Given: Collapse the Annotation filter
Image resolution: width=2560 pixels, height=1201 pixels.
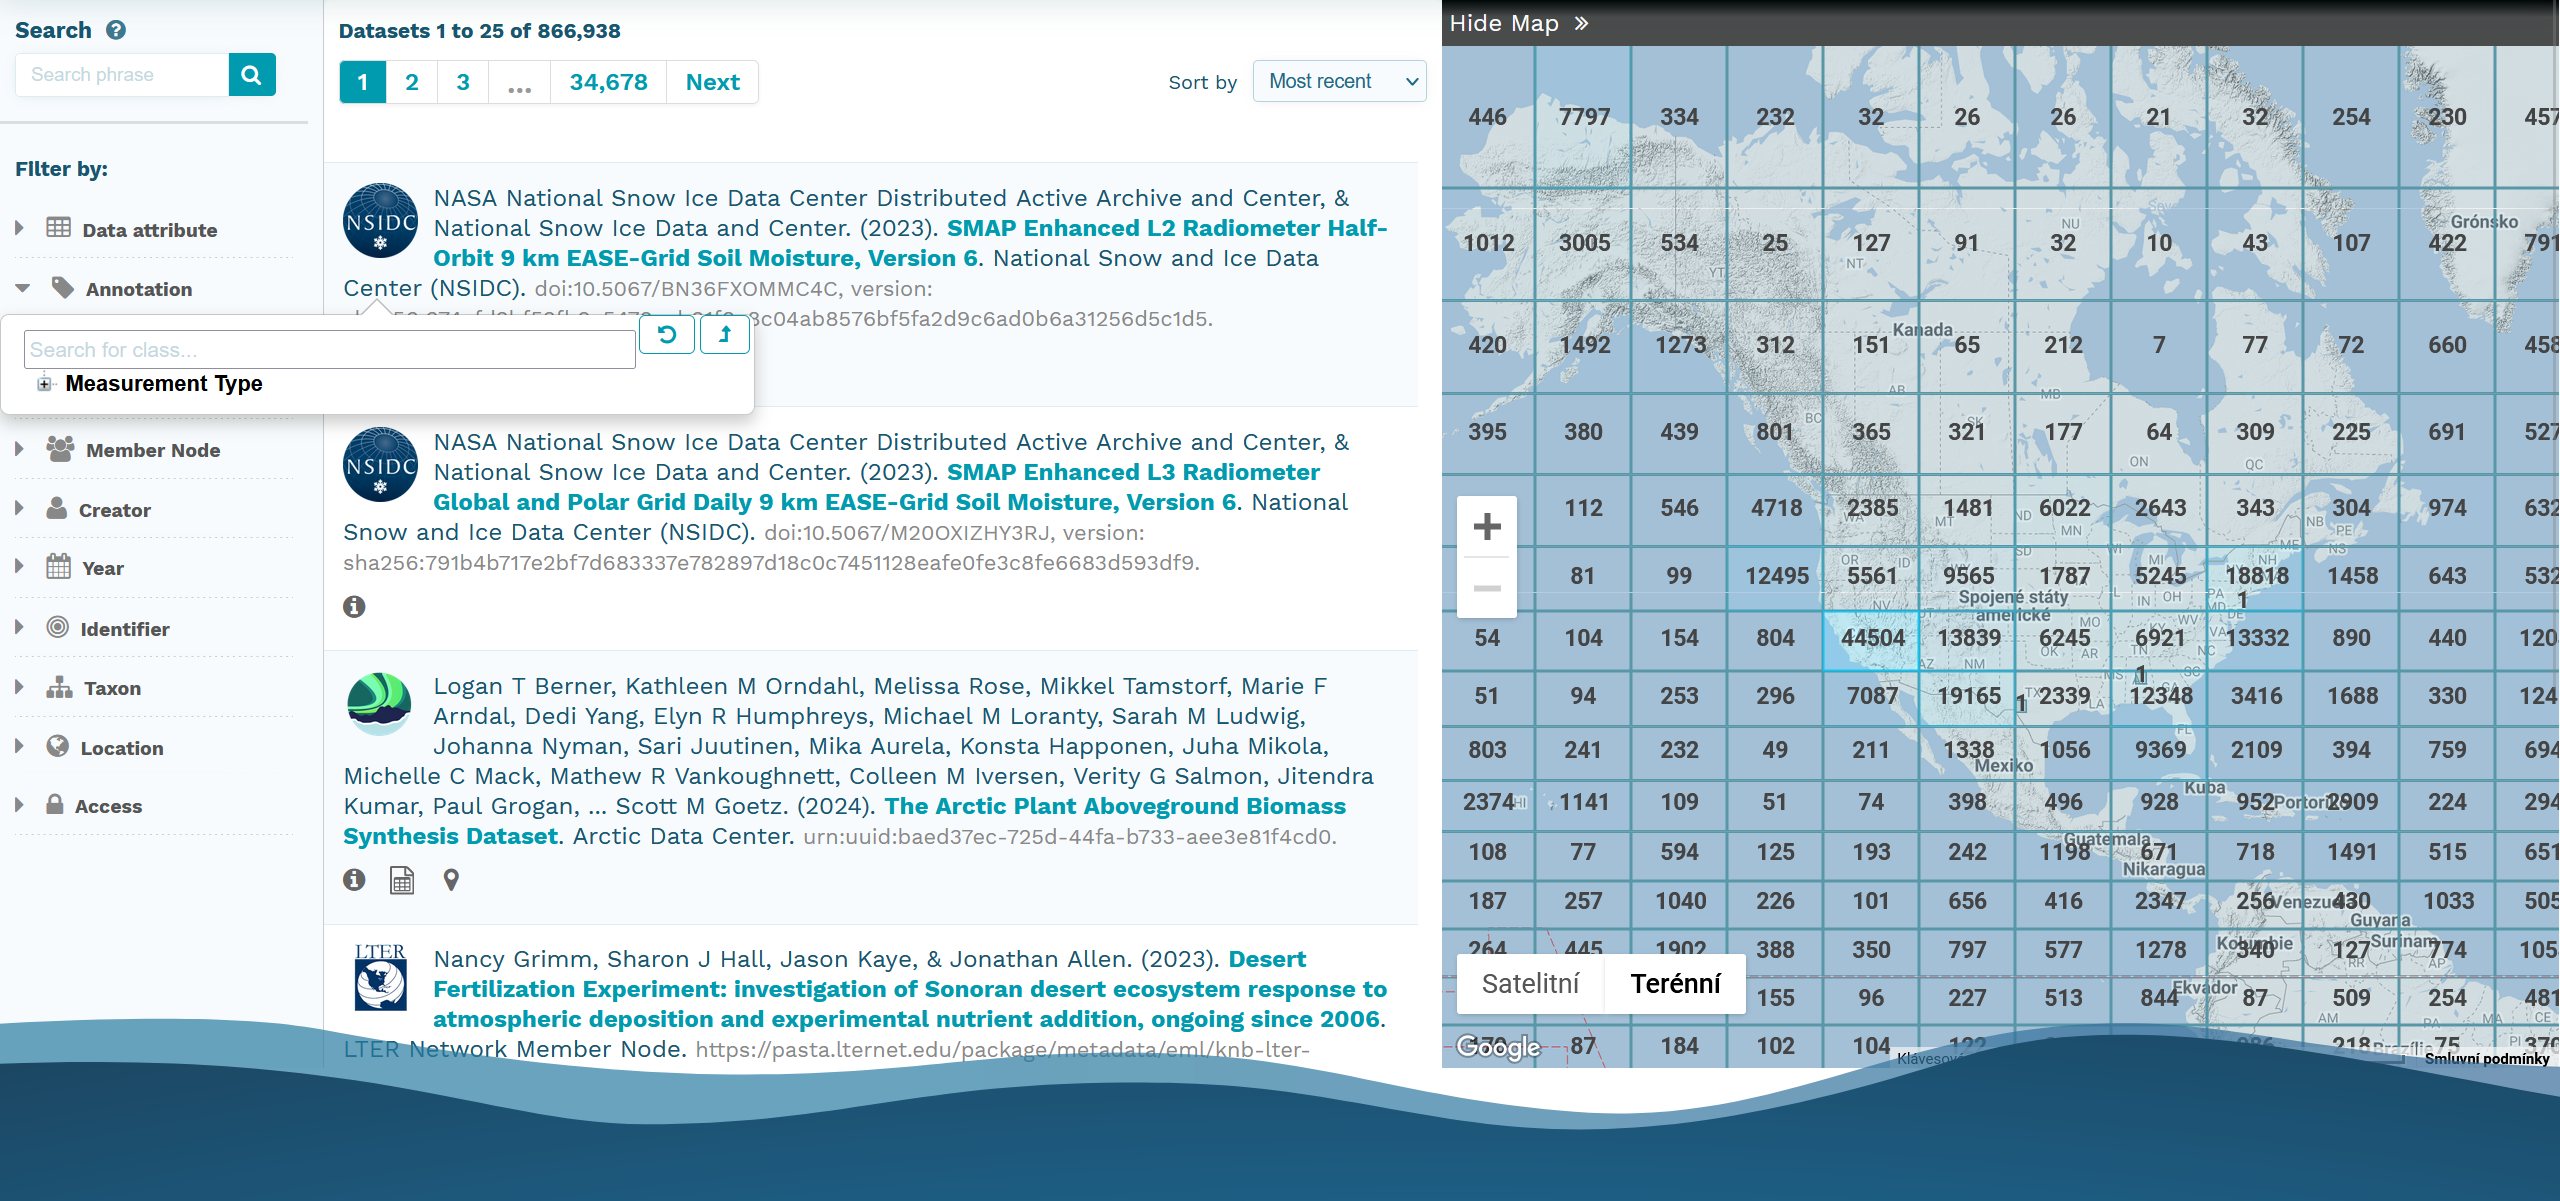Looking at the screenshot, I should click(22, 288).
